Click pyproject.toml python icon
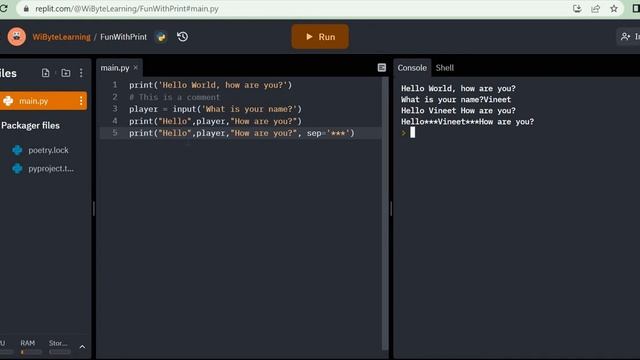This screenshot has height=360, width=640. pyautogui.click(x=17, y=169)
